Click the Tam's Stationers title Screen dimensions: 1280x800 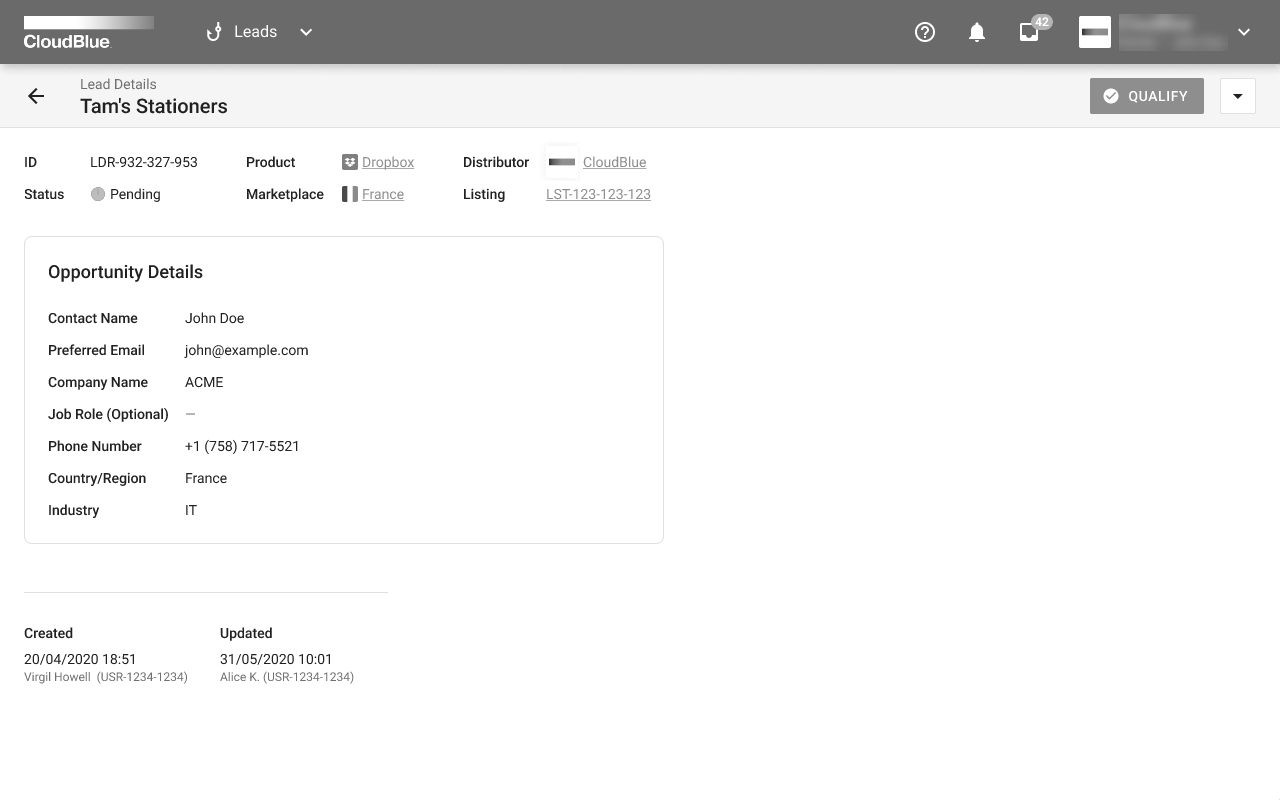pos(154,106)
